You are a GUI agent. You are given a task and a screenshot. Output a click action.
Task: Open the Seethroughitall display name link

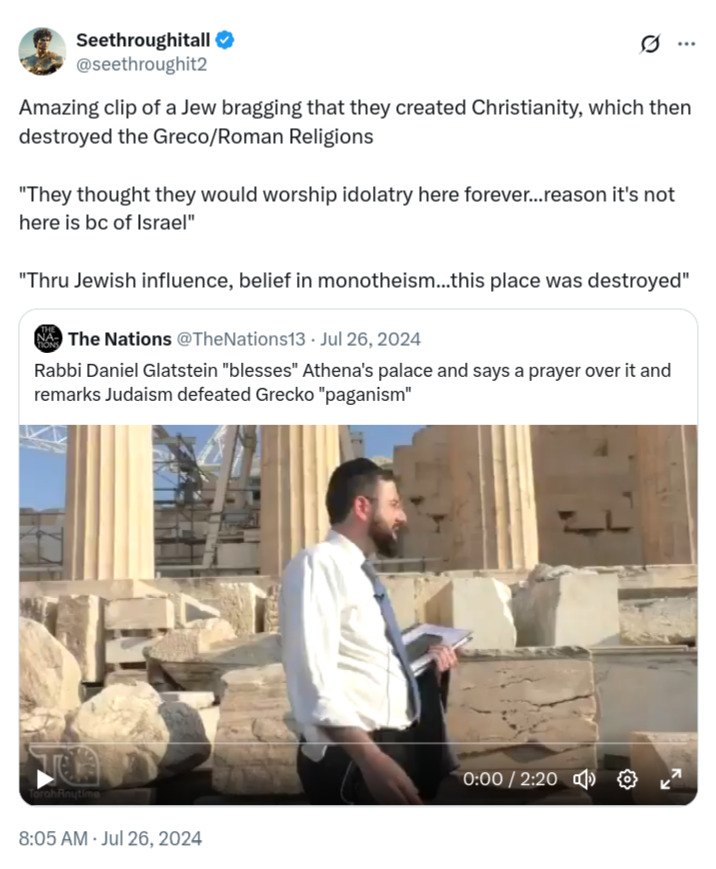point(143,40)
